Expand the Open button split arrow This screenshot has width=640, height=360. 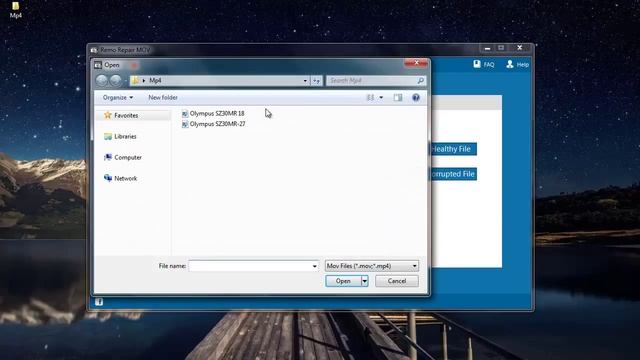point(364,281)
